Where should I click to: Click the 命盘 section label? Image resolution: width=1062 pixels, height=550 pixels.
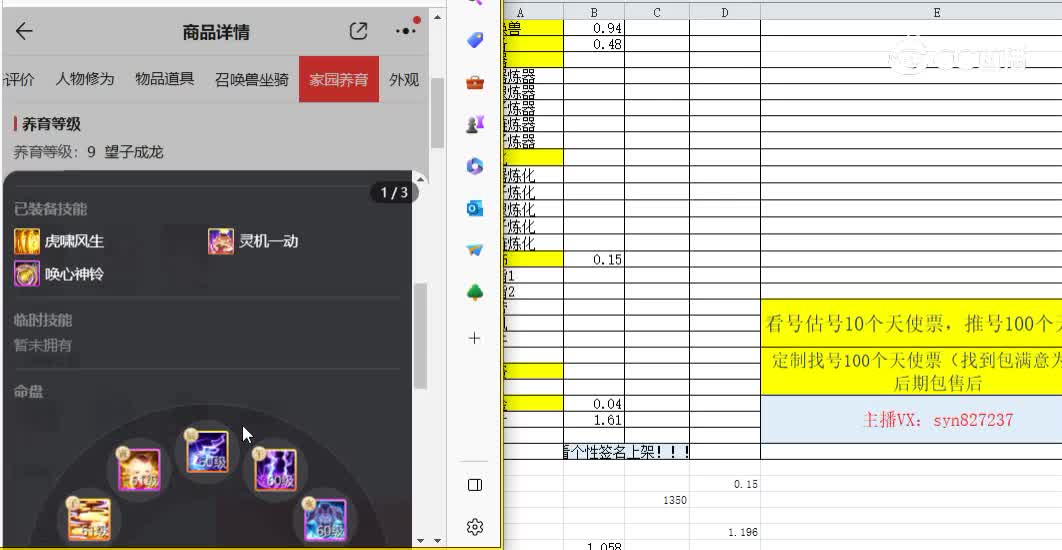(28, 392)
